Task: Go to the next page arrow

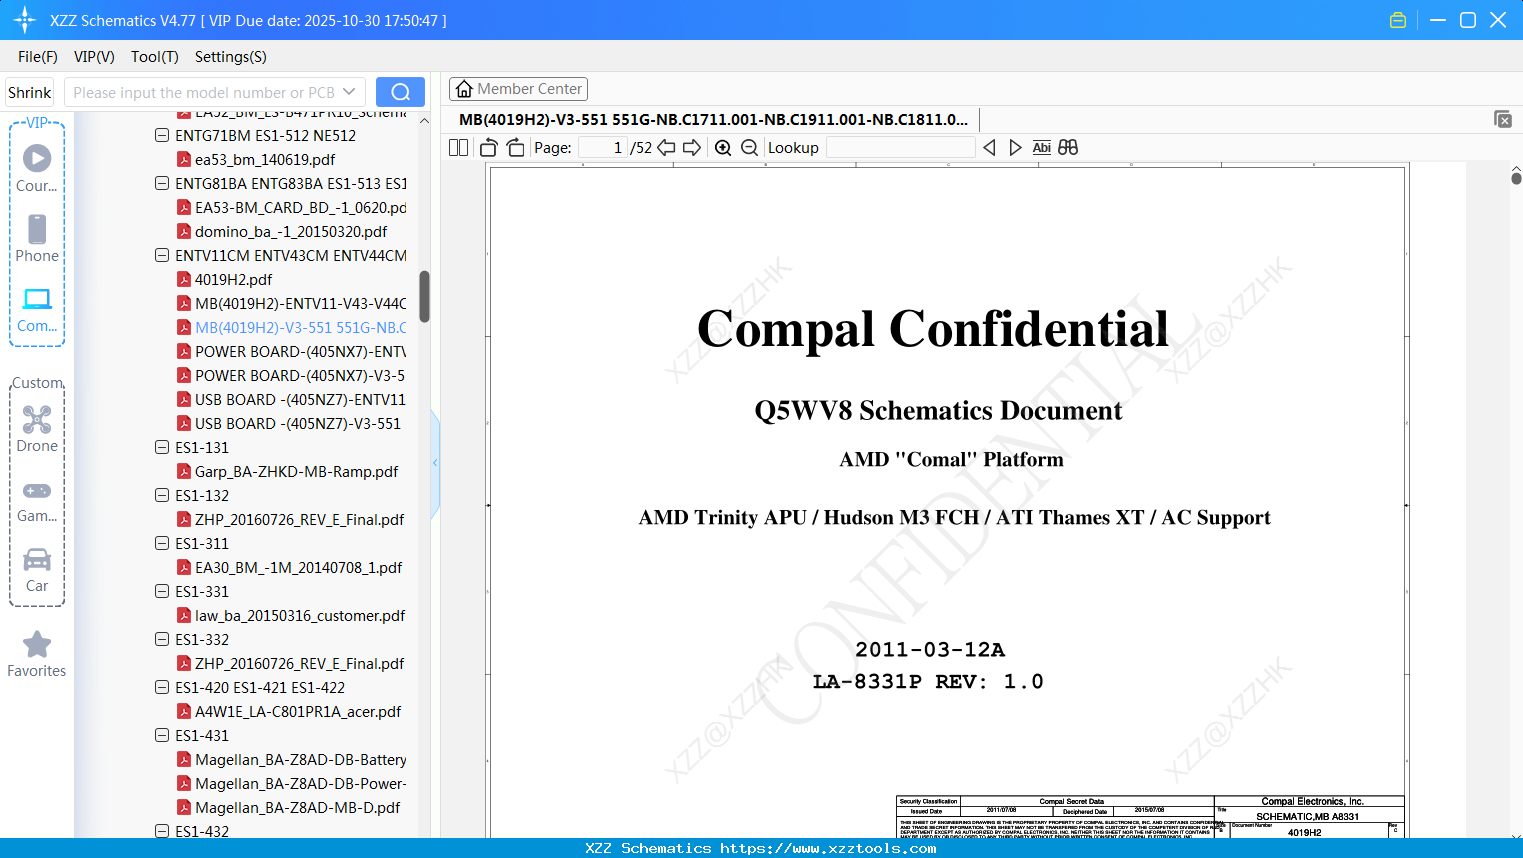Action: pyautogui.click(x=692, y=148)
